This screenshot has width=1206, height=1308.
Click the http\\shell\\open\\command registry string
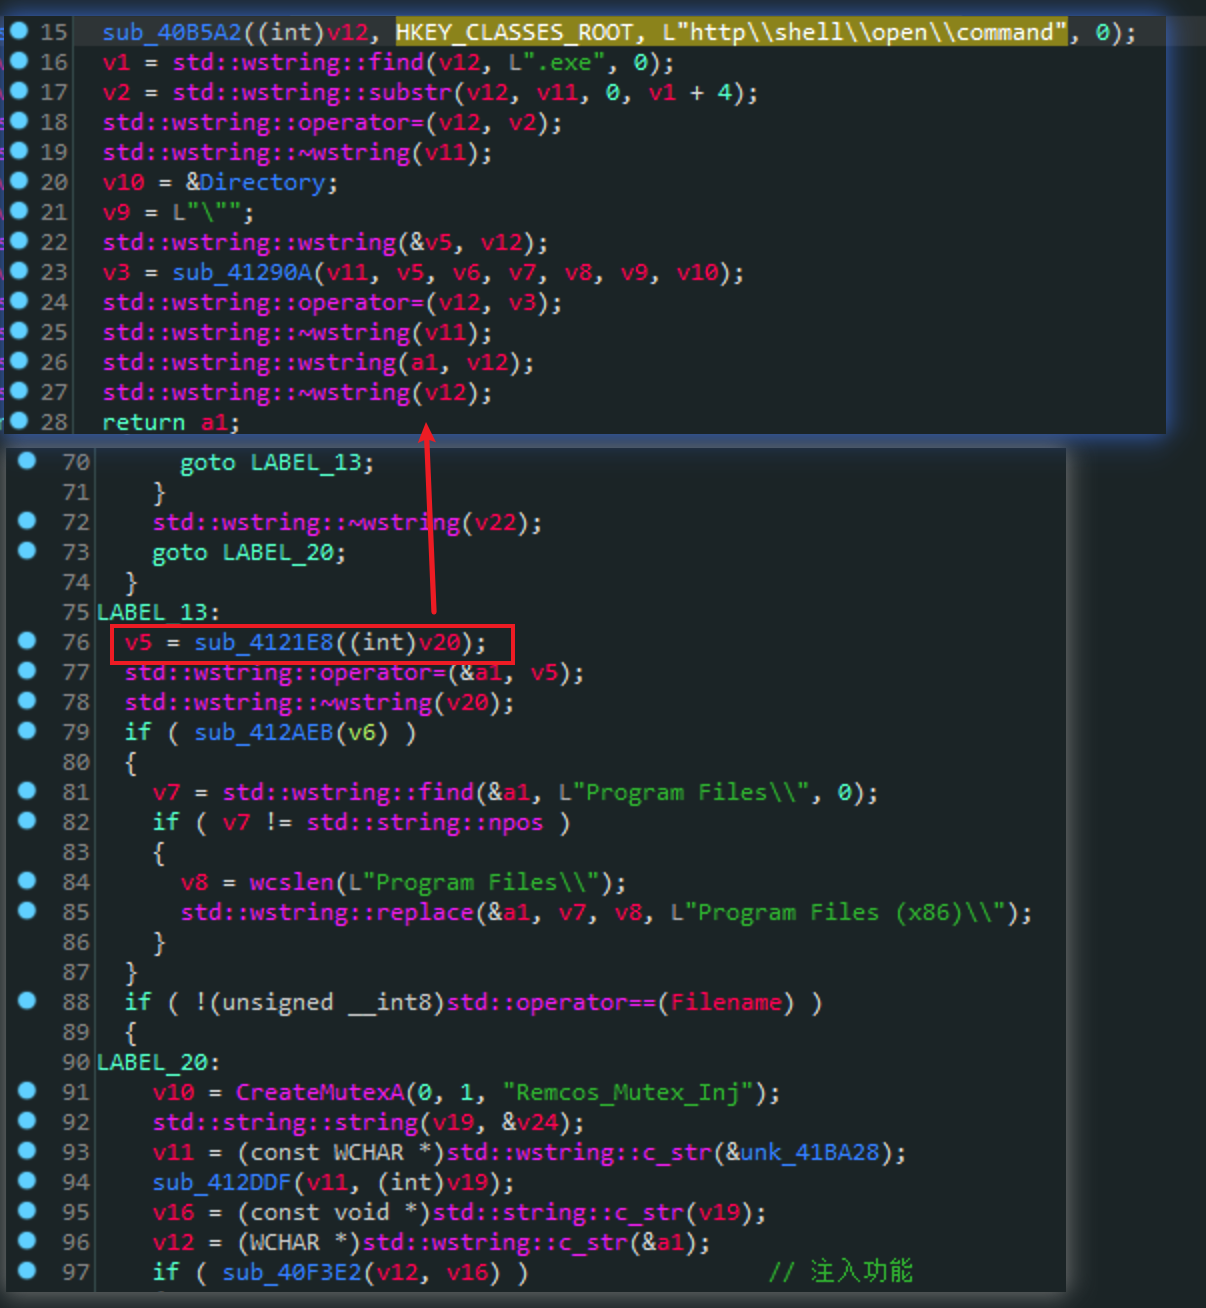[864, 33]
